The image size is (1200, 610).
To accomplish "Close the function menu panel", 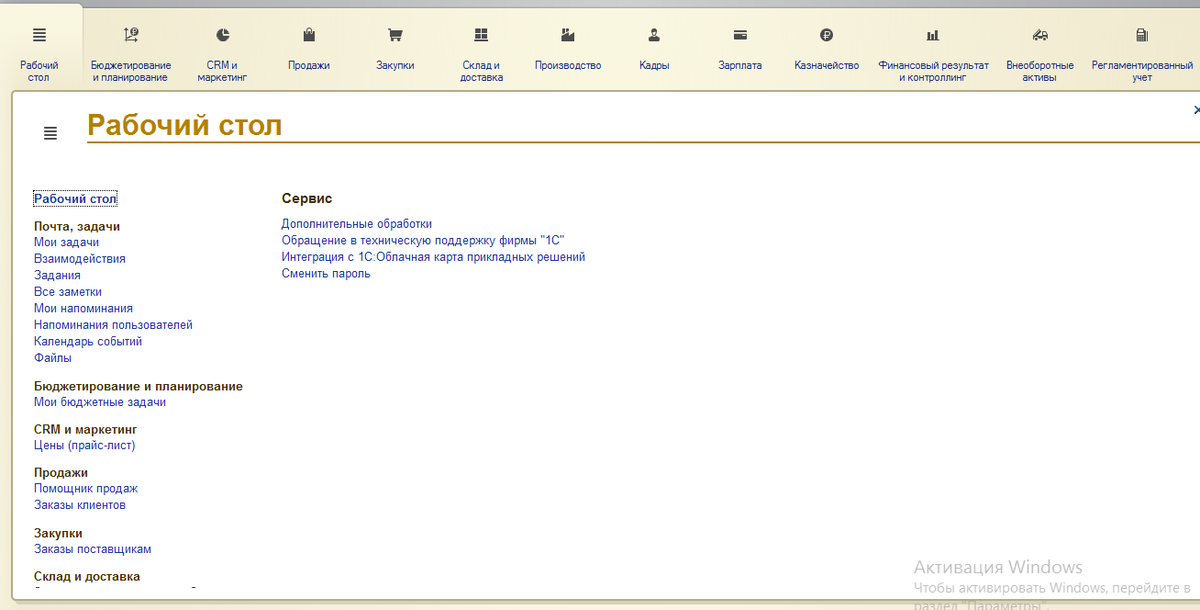I will [x=1196, y=109].
